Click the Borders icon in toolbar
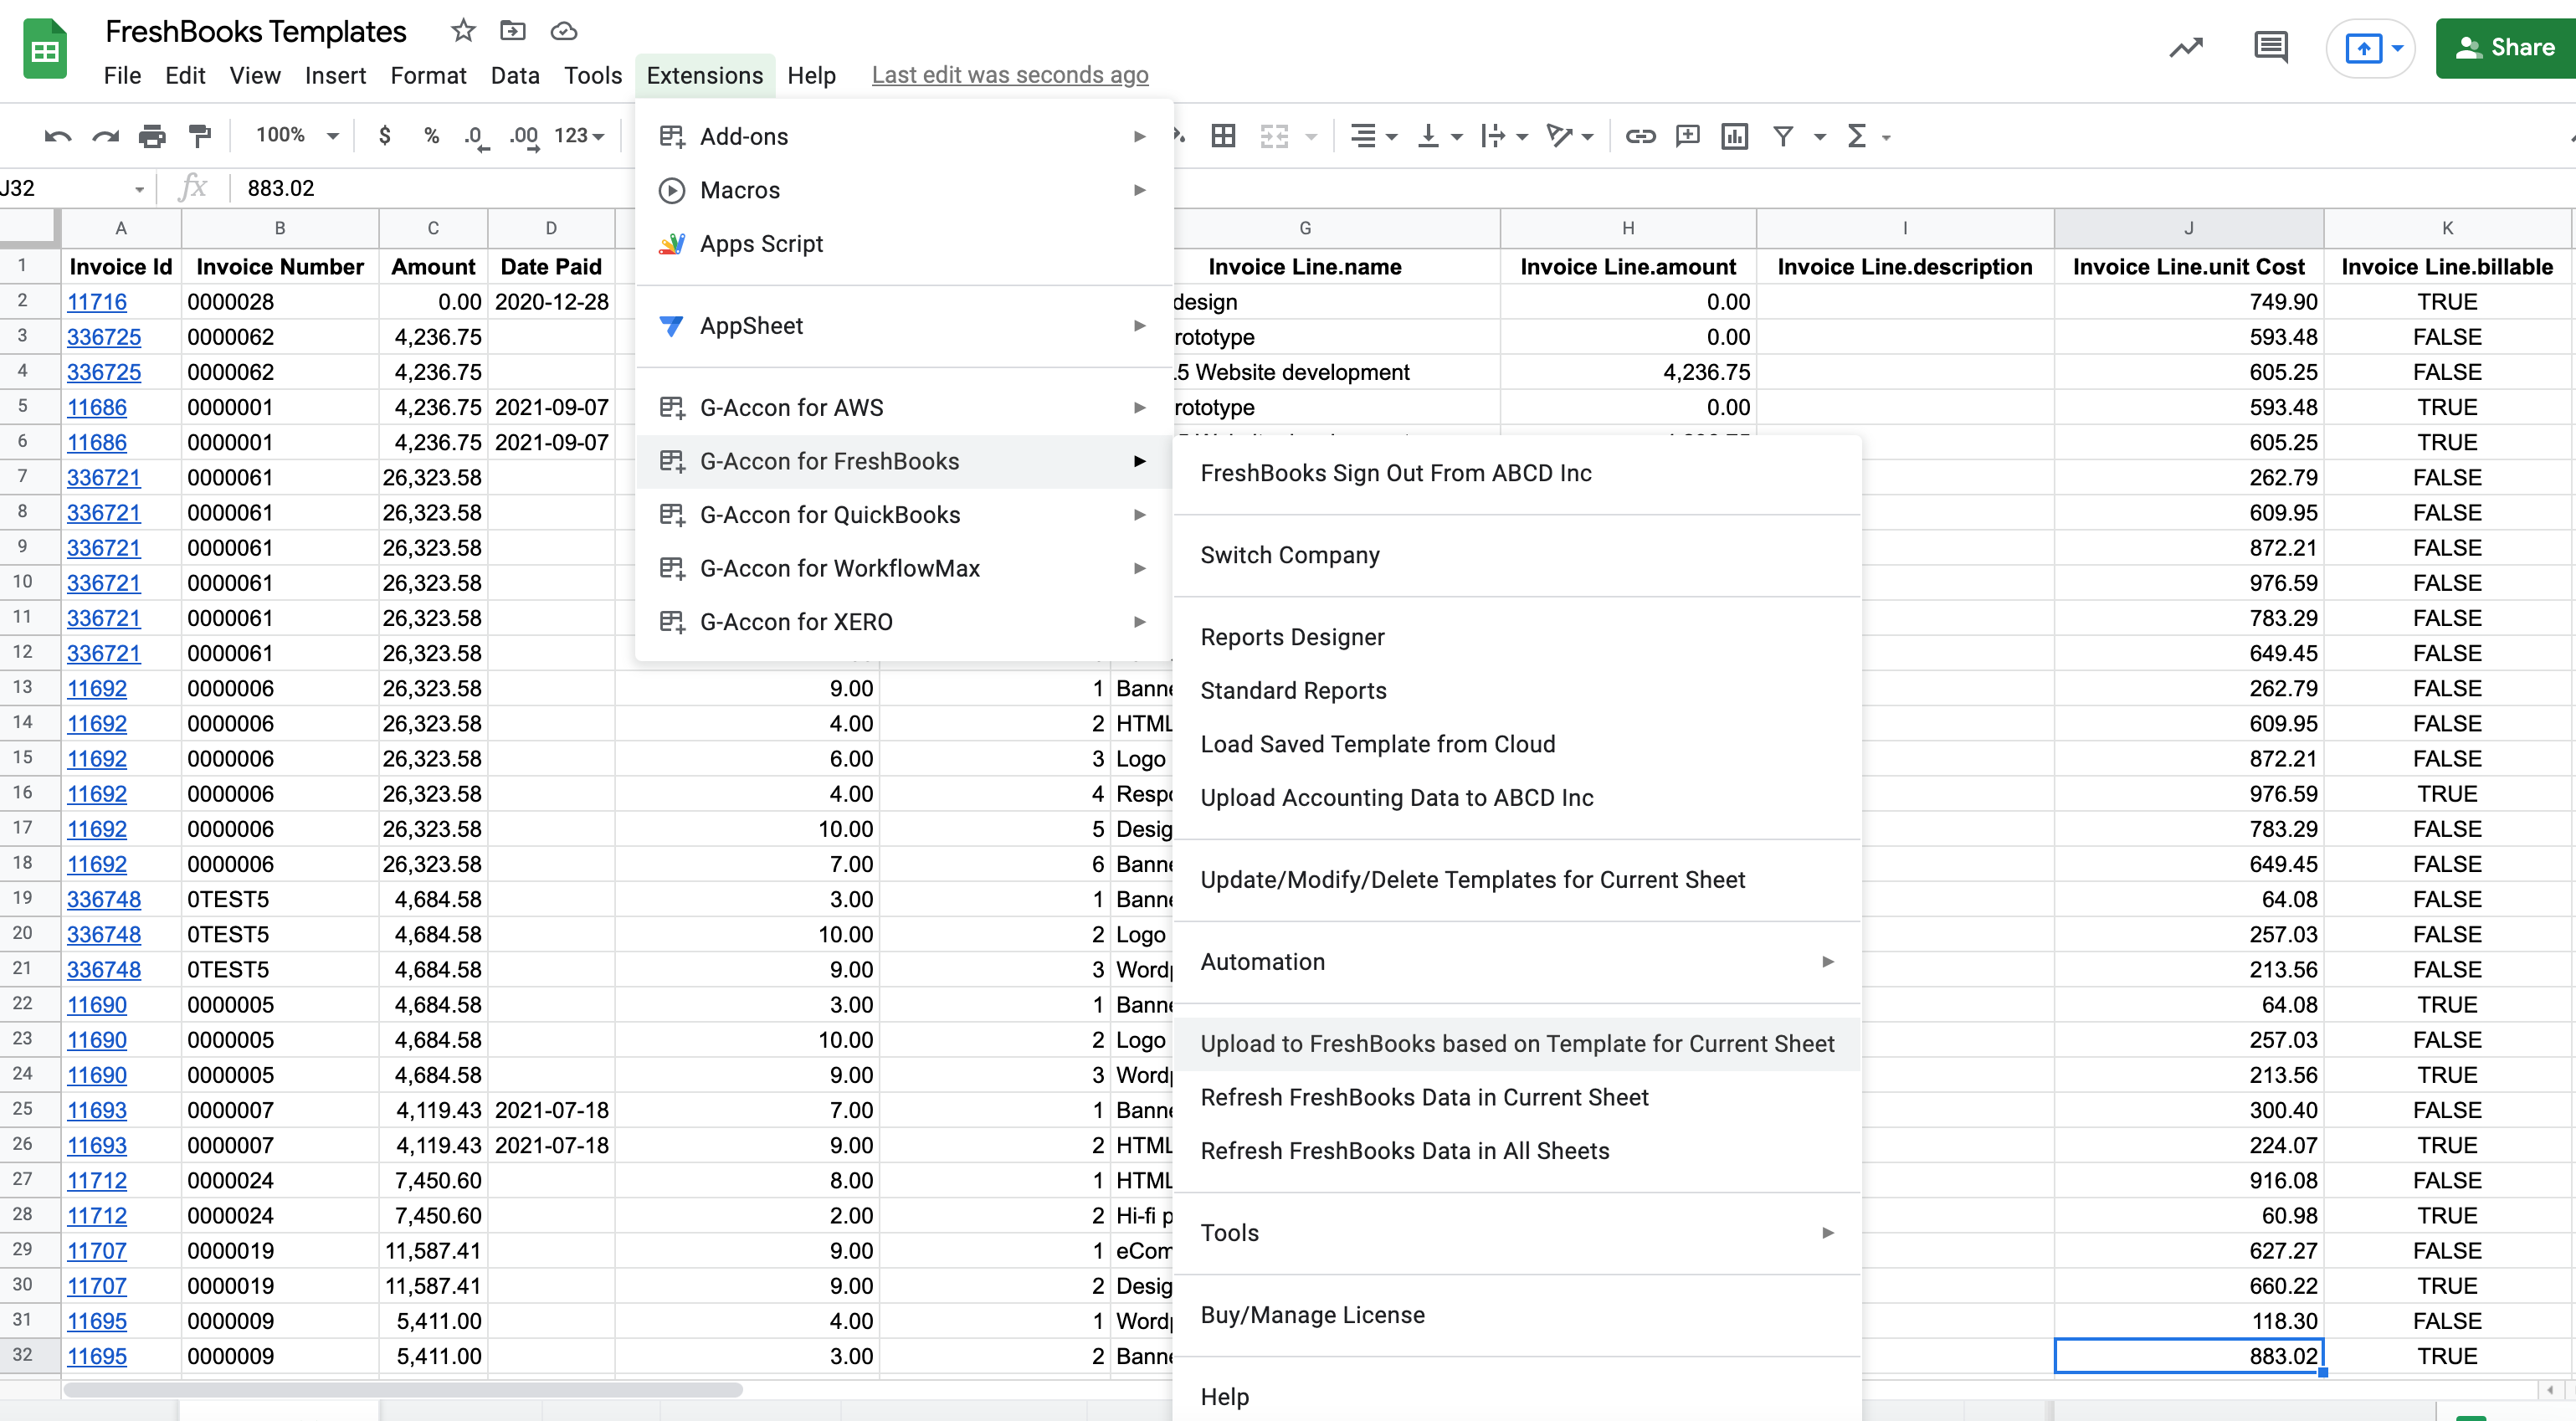 point(1223,136)
